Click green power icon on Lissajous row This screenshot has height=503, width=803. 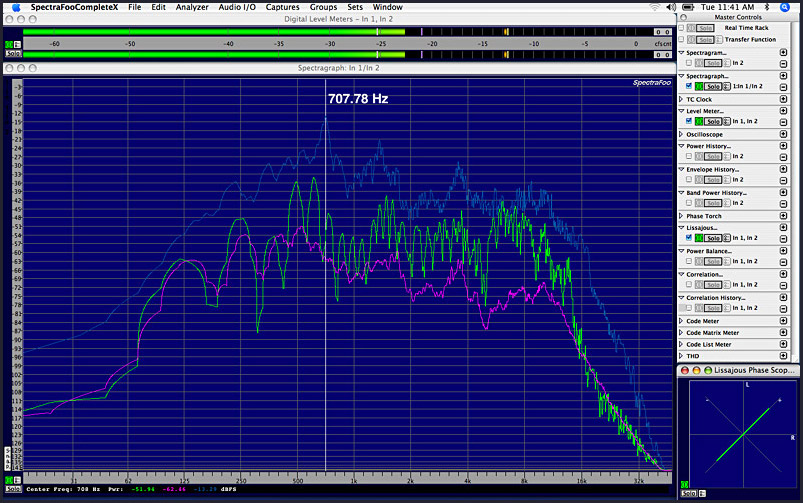pos(699,238)
